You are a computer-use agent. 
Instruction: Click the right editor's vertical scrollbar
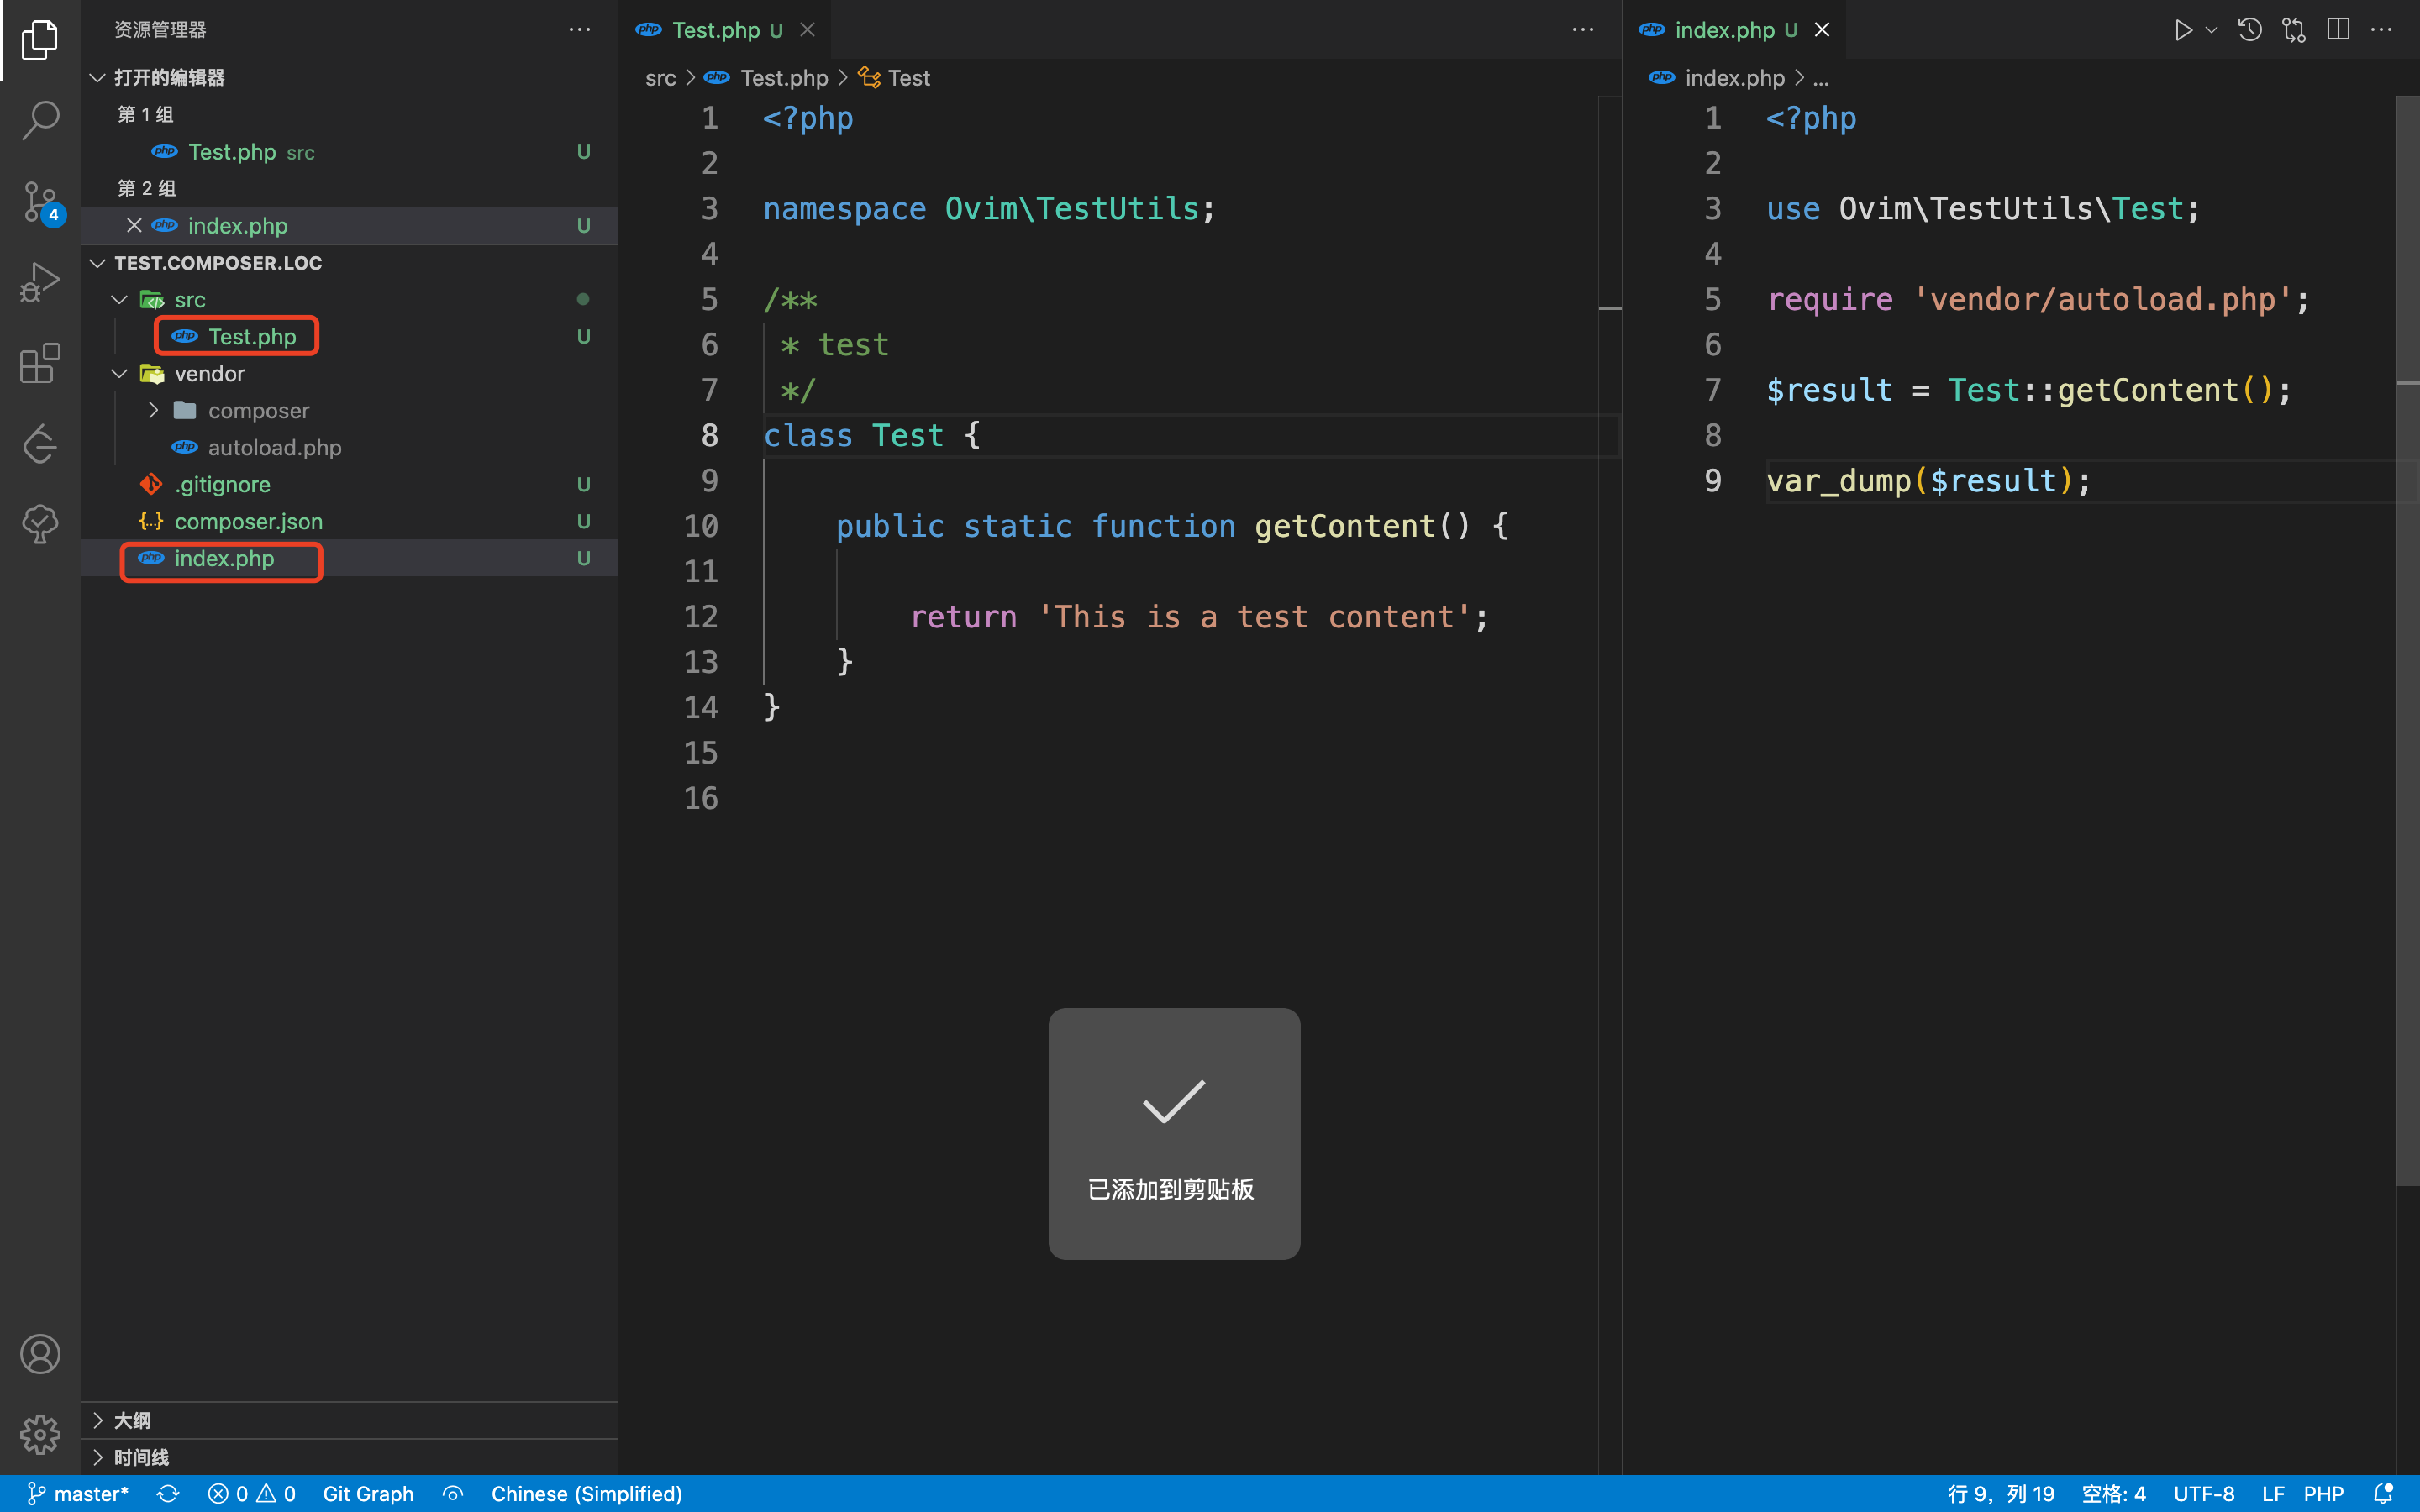(2407, 640)
